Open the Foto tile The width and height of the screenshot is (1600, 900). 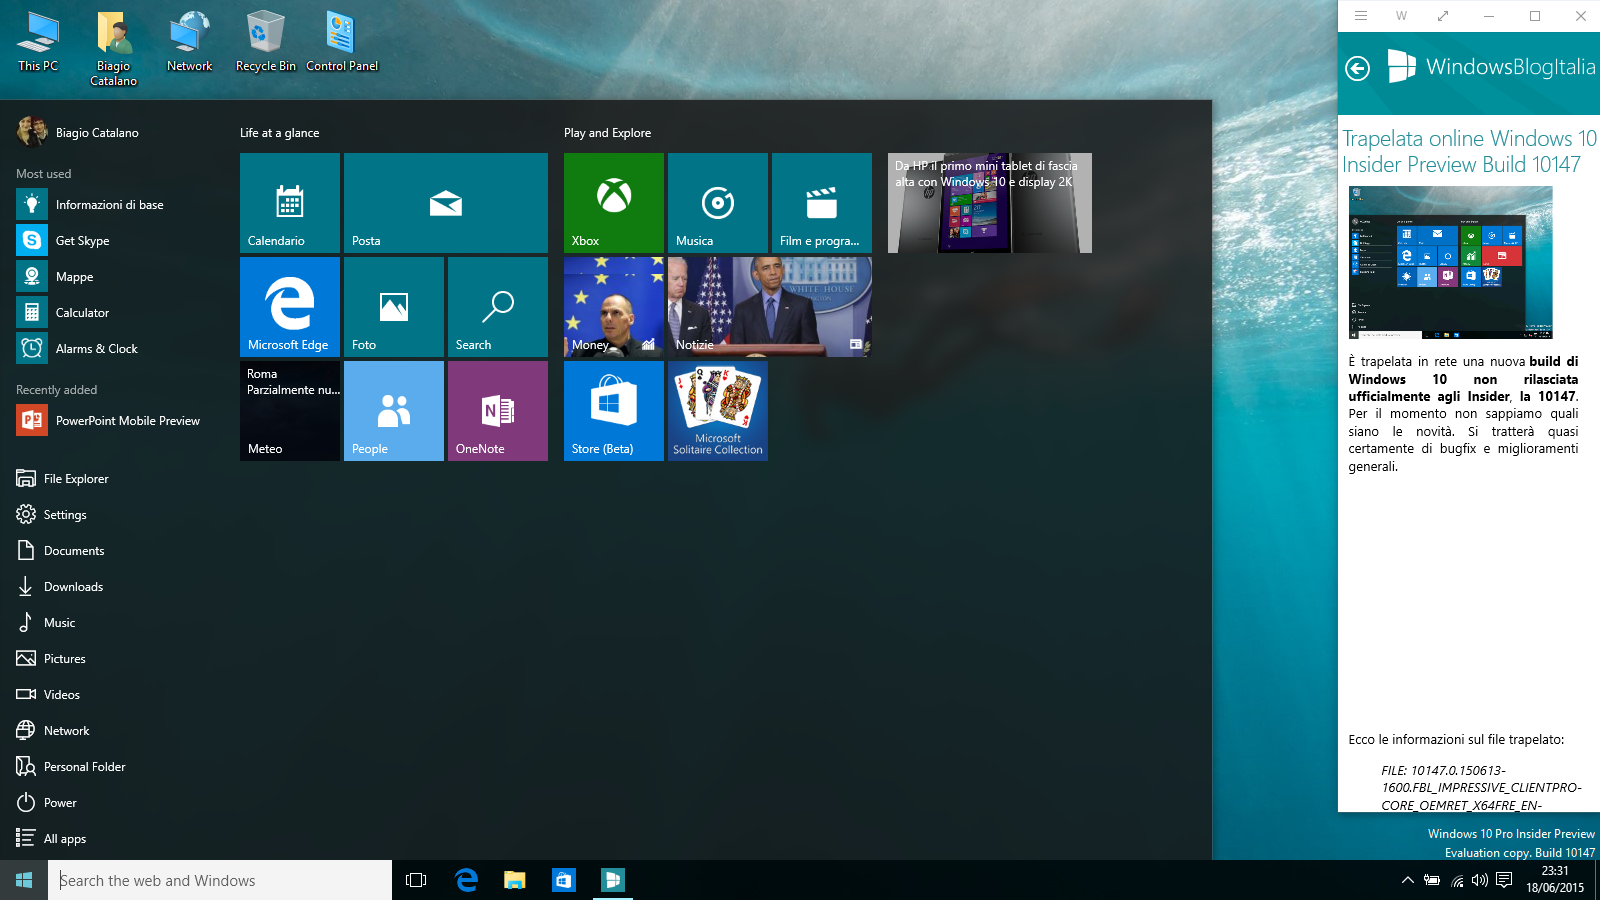click(x=394, y=307)
